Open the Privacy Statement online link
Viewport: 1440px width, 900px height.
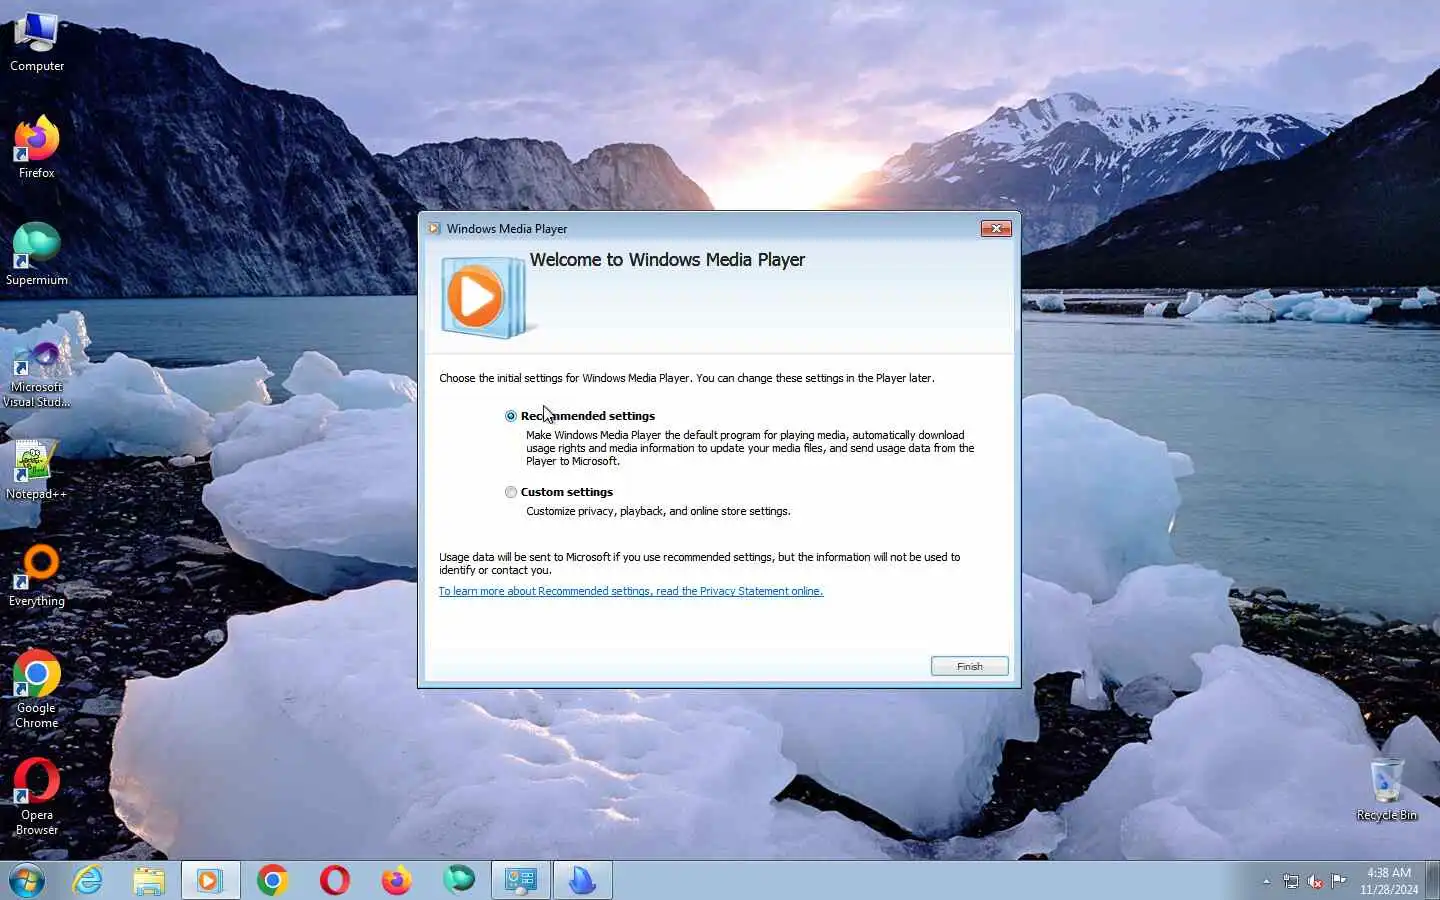631,591
